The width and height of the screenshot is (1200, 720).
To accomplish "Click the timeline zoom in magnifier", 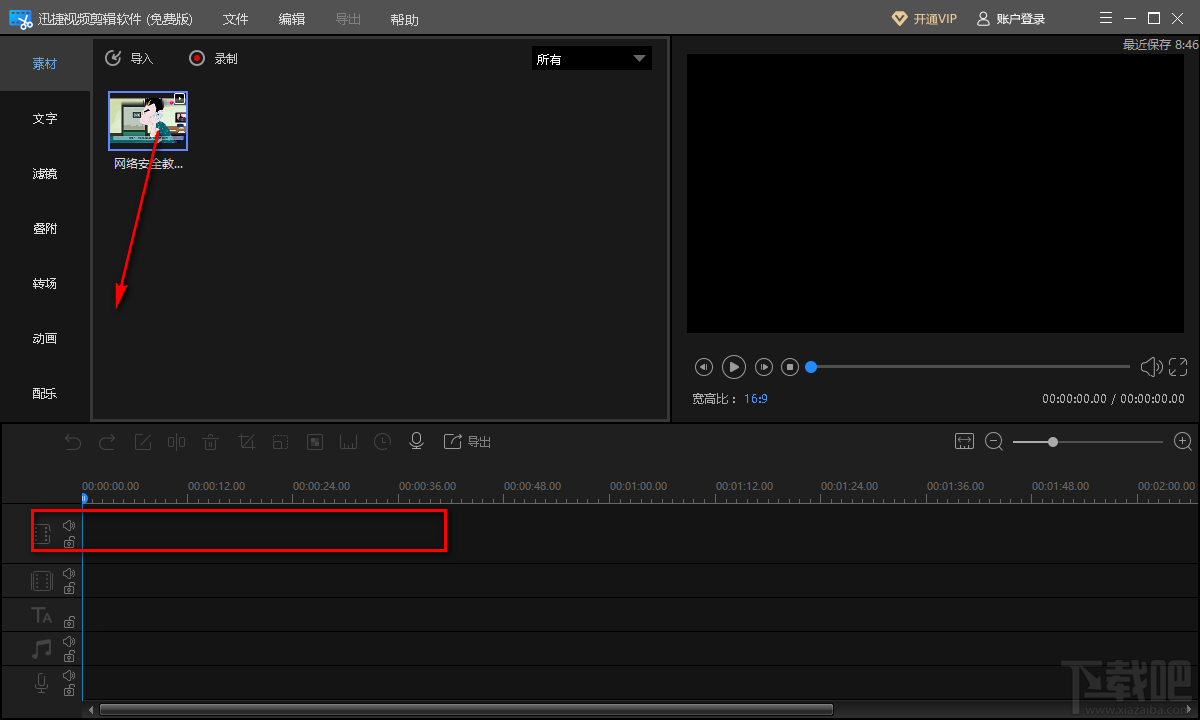I will (x=1183, y=441).
